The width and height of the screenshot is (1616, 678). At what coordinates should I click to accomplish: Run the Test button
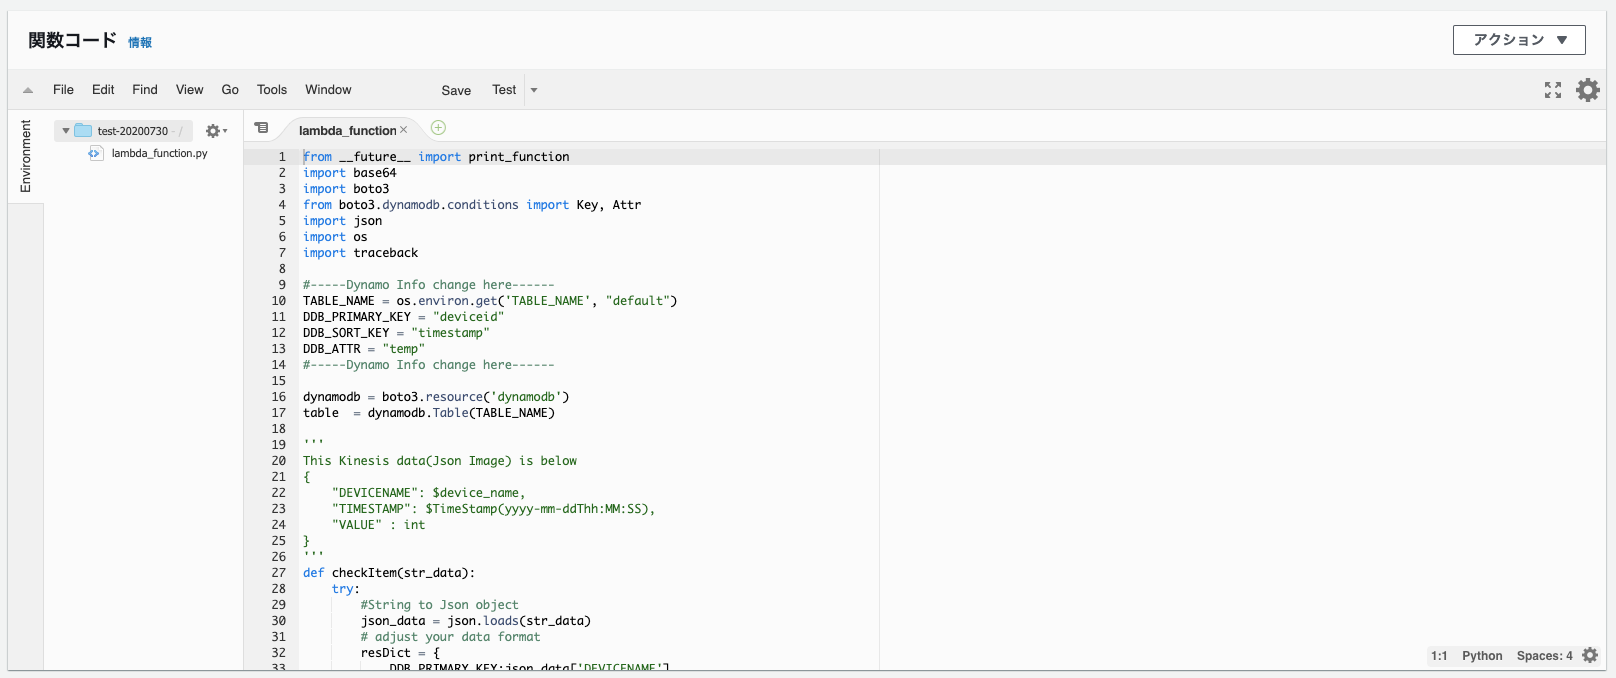click(504, 90)
